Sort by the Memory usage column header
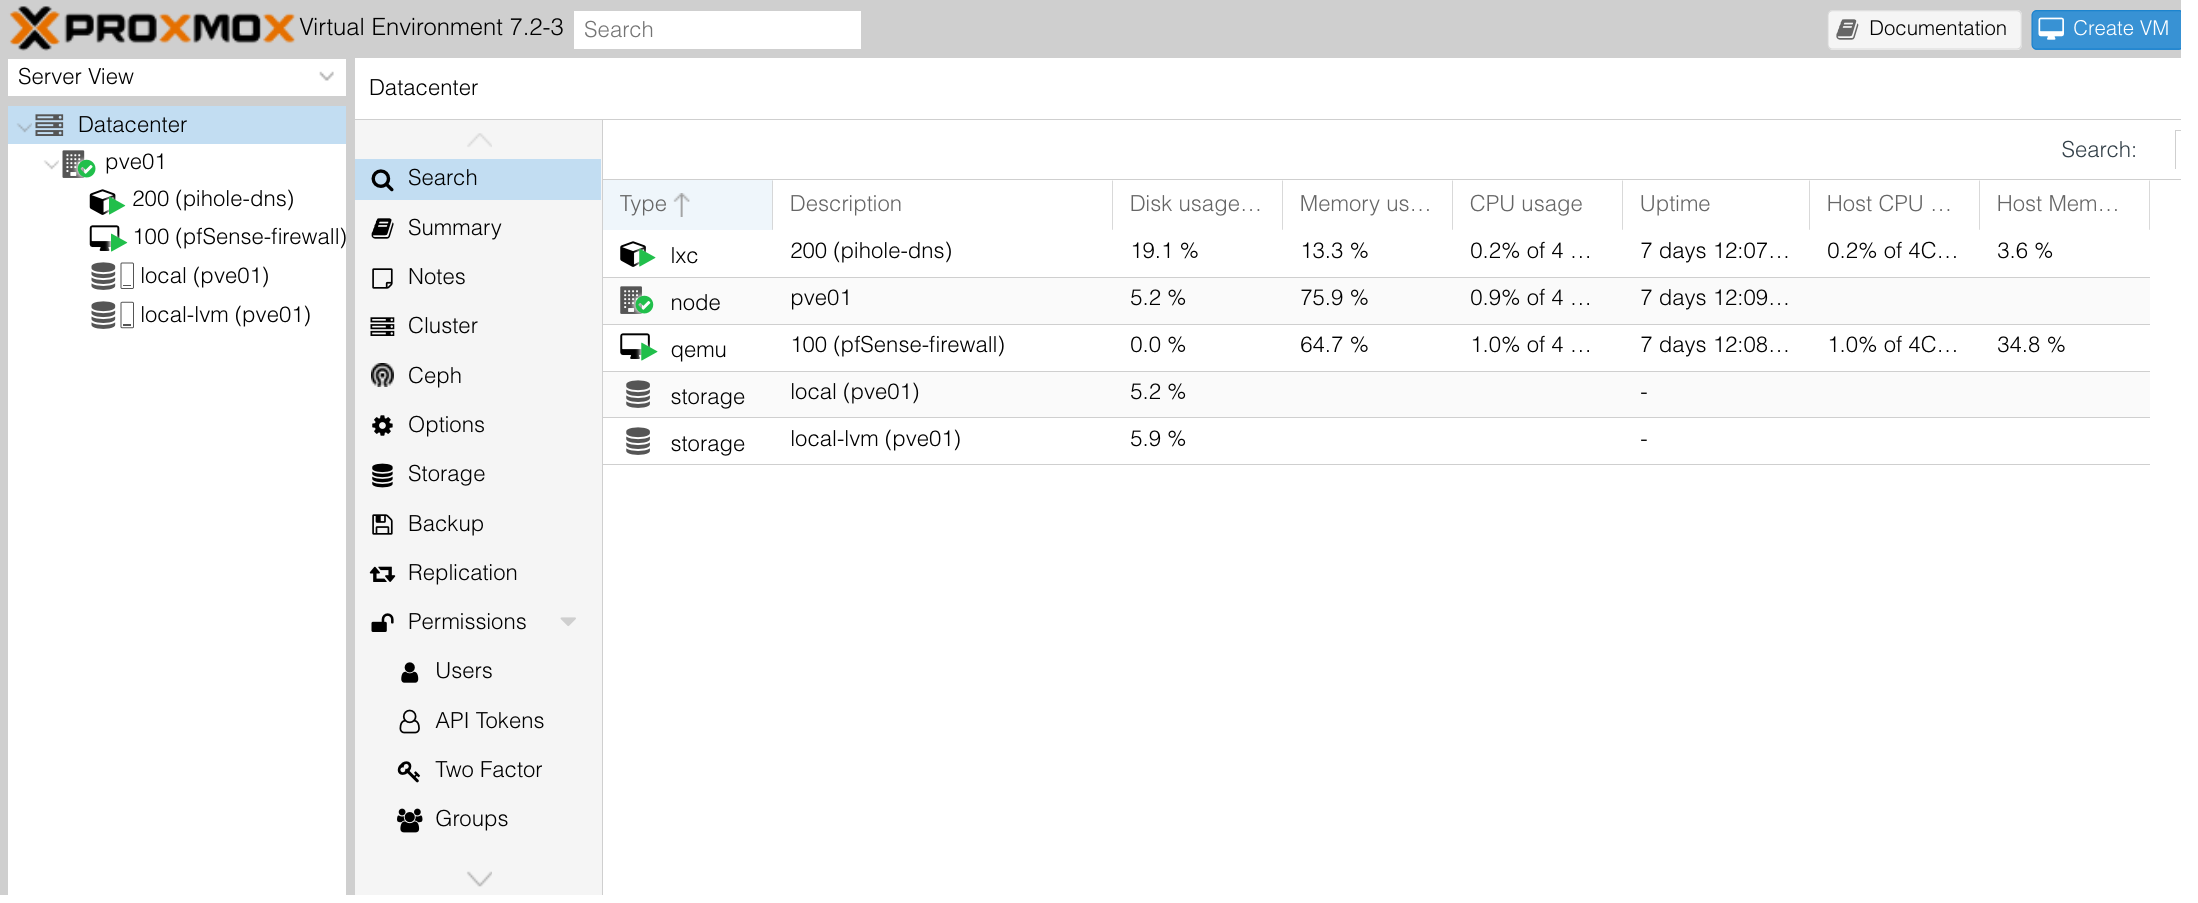This screenshot has height=903, width=2198. point(1367,204)
